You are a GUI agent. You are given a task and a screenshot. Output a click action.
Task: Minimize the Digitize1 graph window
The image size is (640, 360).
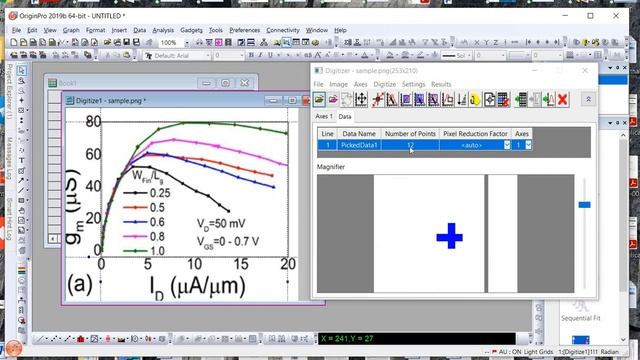[x=273, y=100]
